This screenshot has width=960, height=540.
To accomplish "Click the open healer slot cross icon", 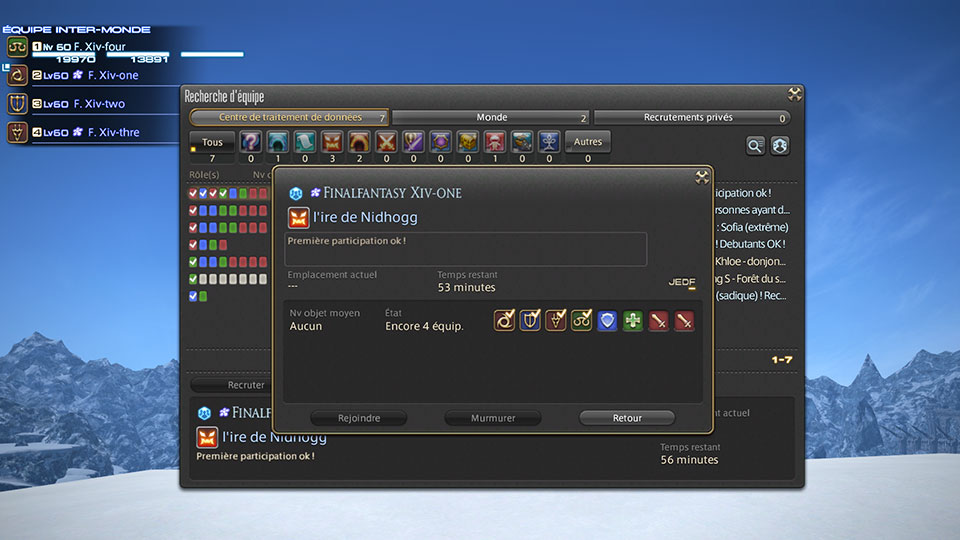I will tap(633, 321).
